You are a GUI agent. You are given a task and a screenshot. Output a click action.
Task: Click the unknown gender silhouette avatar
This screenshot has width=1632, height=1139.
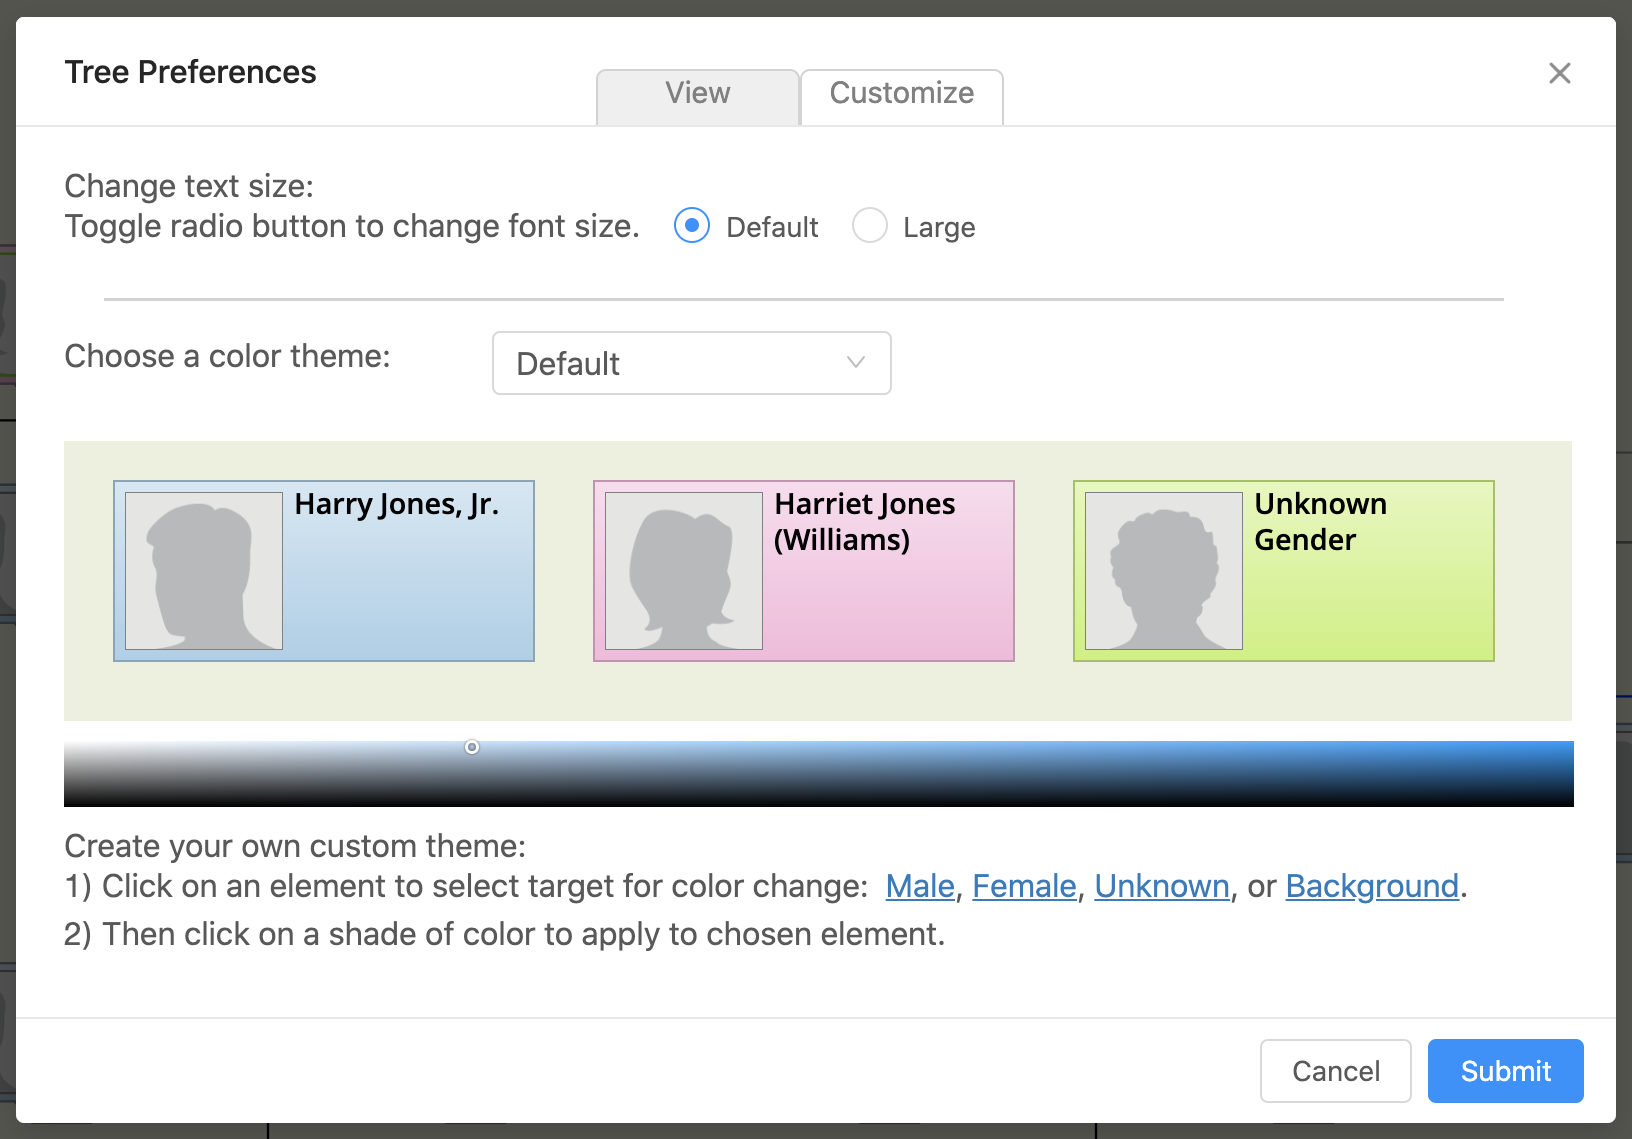tap(1164, 571)
